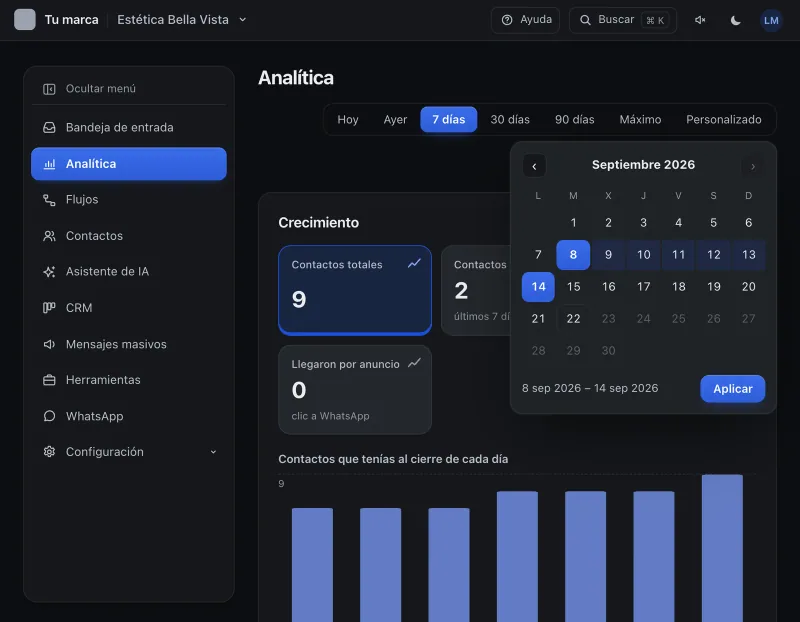Pick September 7 in calendar
Image resolution: width=800 pixels, height=622 pixels.
click(538, 255)
